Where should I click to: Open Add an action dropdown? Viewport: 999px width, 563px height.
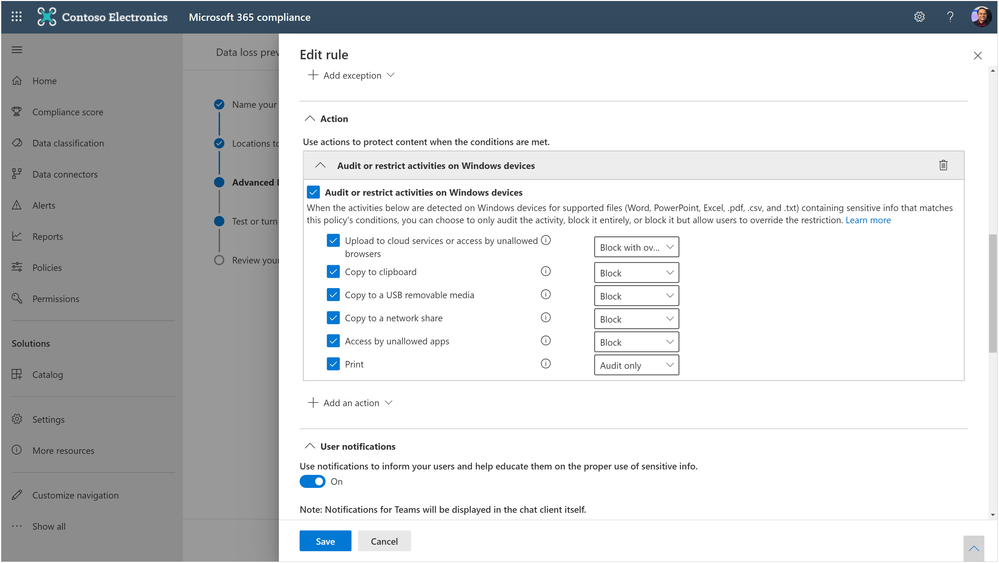coord(350,403)
